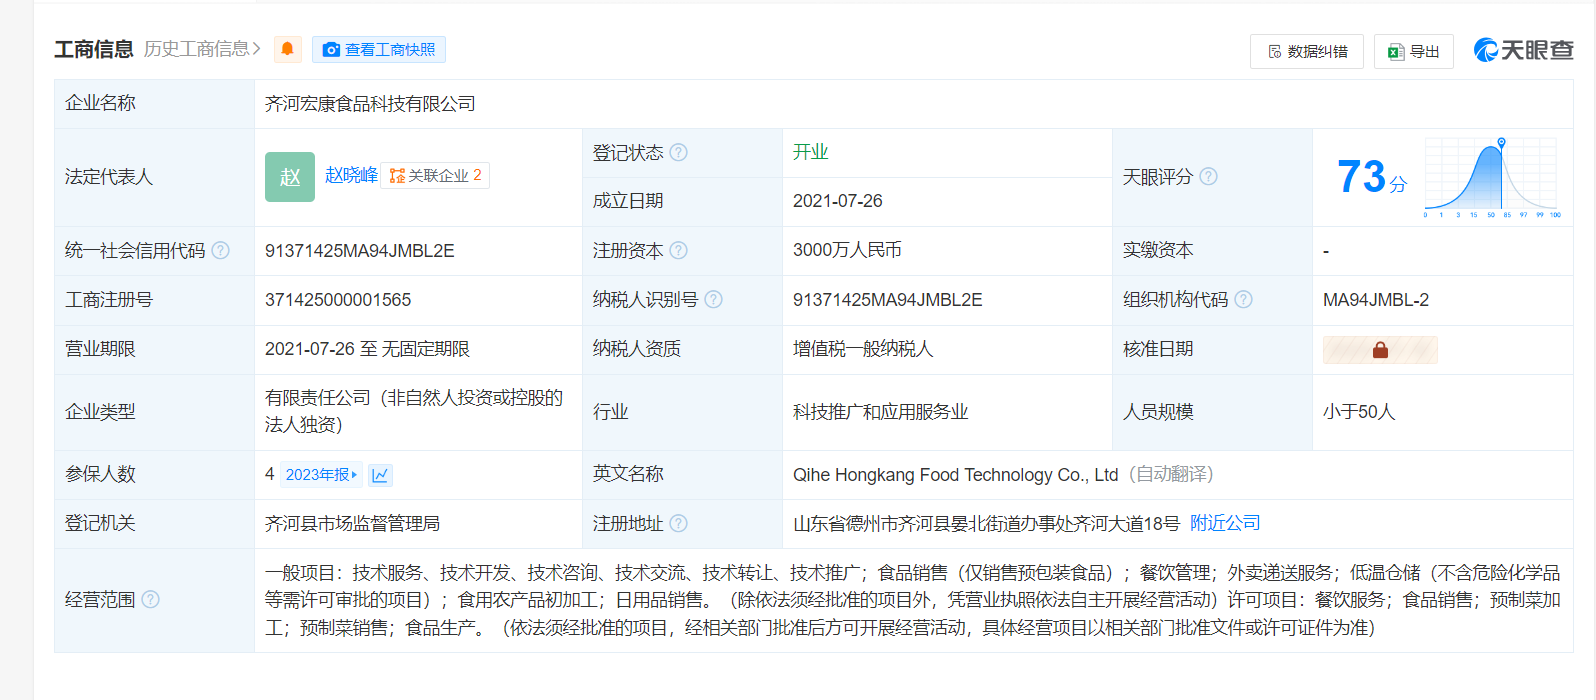1596x700 pixels.
Task: Click 齐河县市场监督管理局 registration authority
Action: (x=352, y=524)
